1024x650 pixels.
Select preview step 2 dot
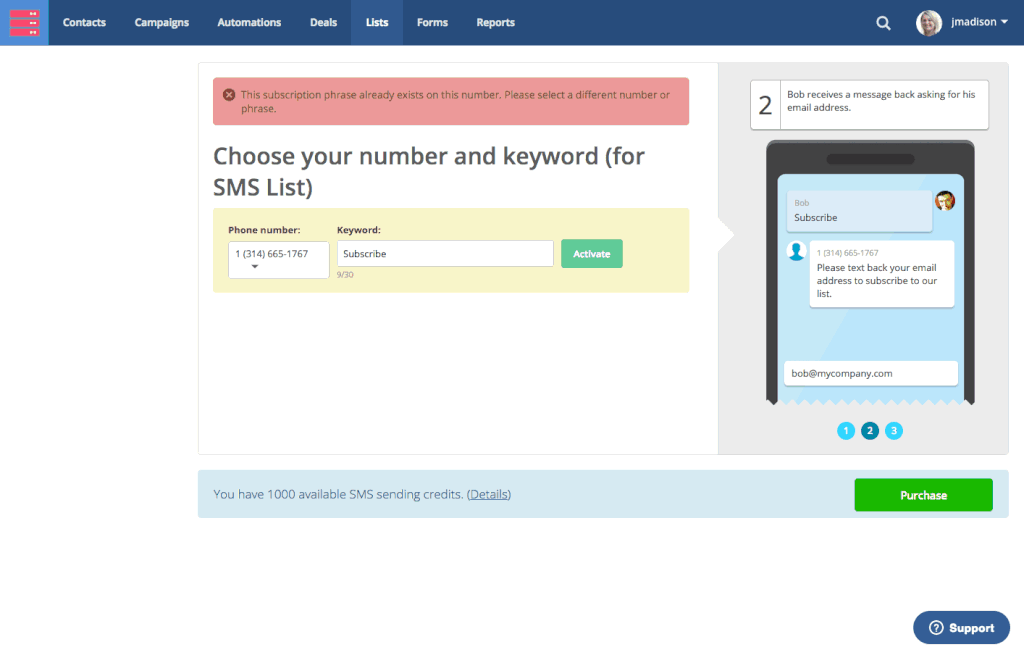[870, 430]
